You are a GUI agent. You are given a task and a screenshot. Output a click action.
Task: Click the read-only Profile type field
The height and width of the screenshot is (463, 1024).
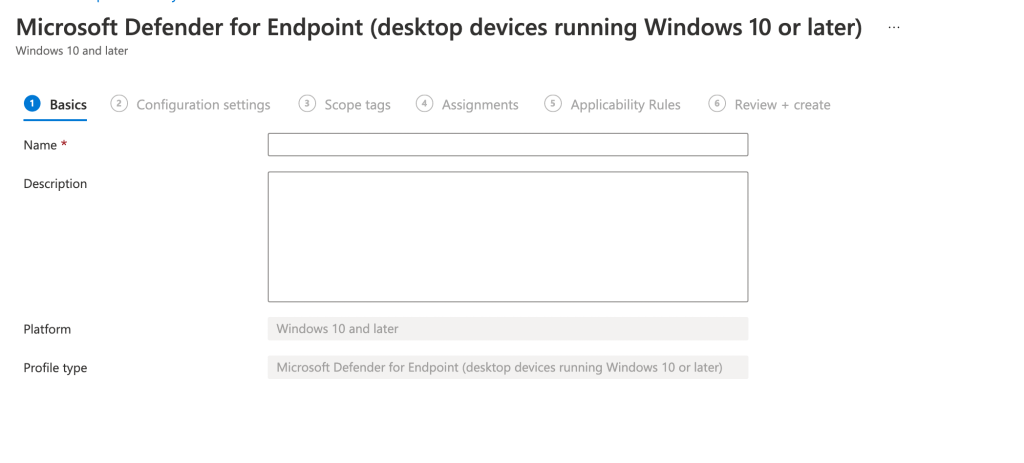coord(507,368)
